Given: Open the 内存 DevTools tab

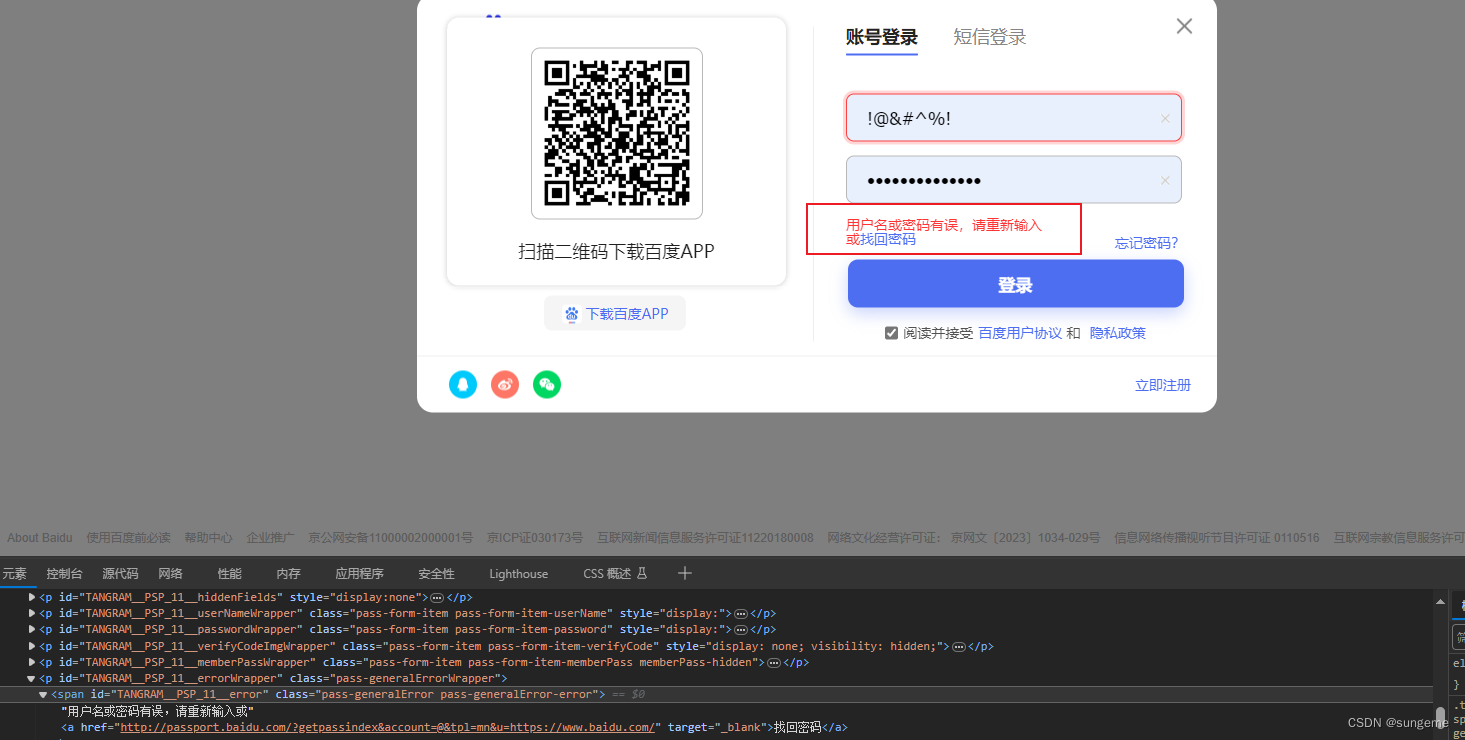Looking at the screenshot, I should tap(288, 573).
